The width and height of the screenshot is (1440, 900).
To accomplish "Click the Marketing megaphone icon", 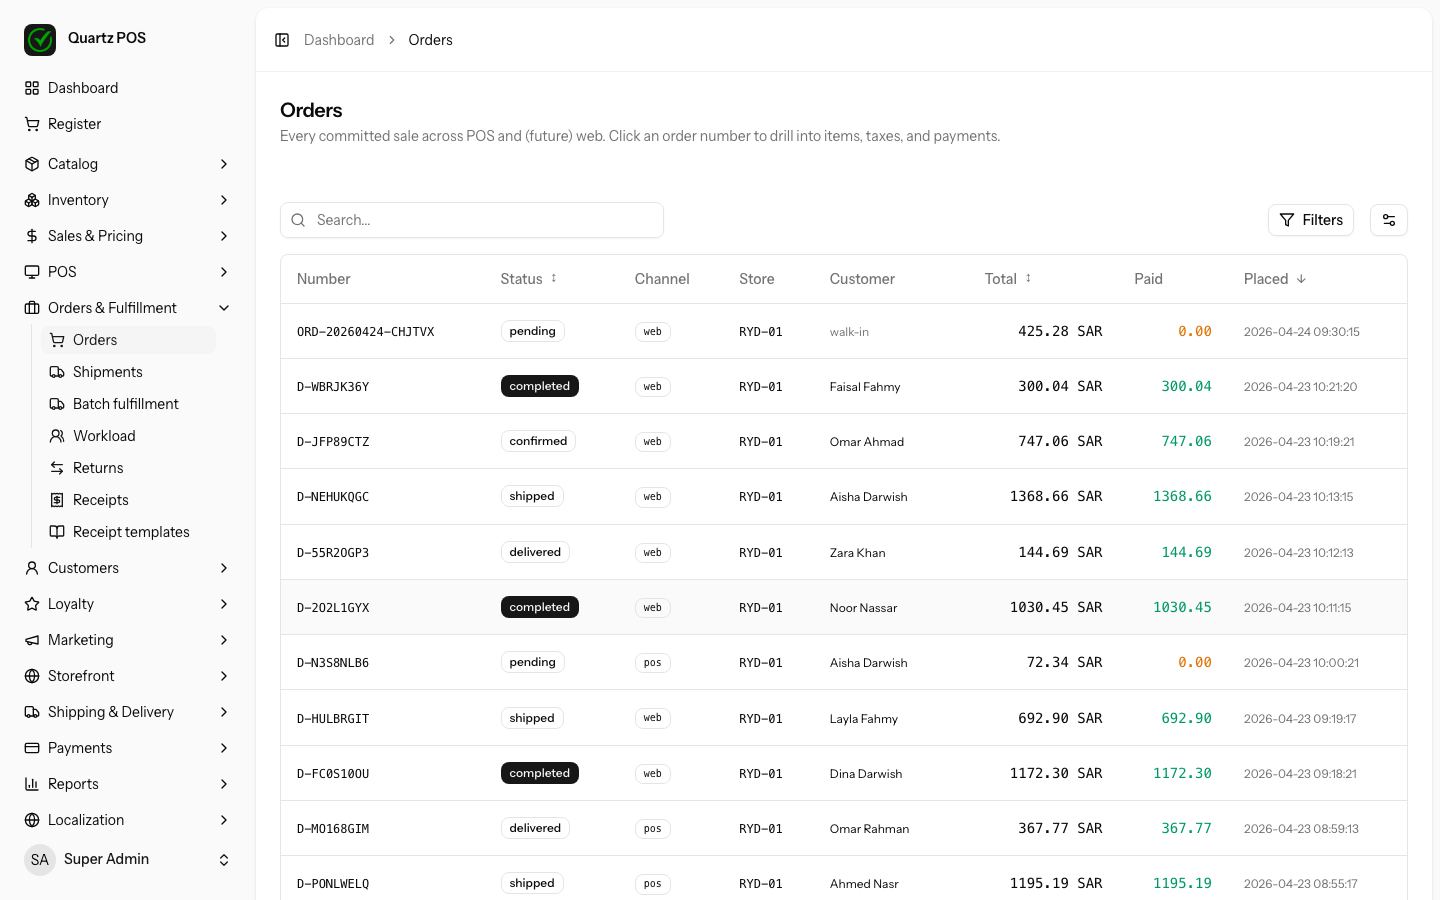I will 32,640.
